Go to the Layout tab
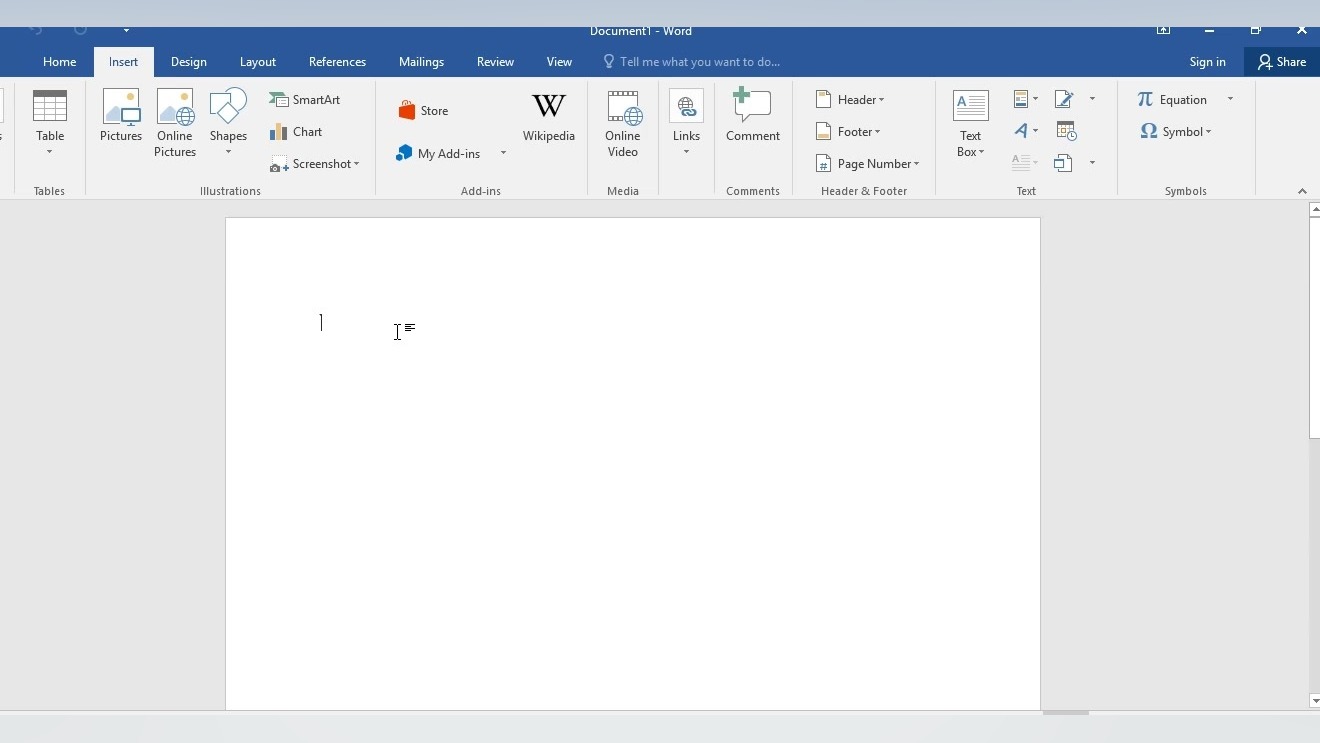Viewport: 1320px width, 743px height. (258, 62)
